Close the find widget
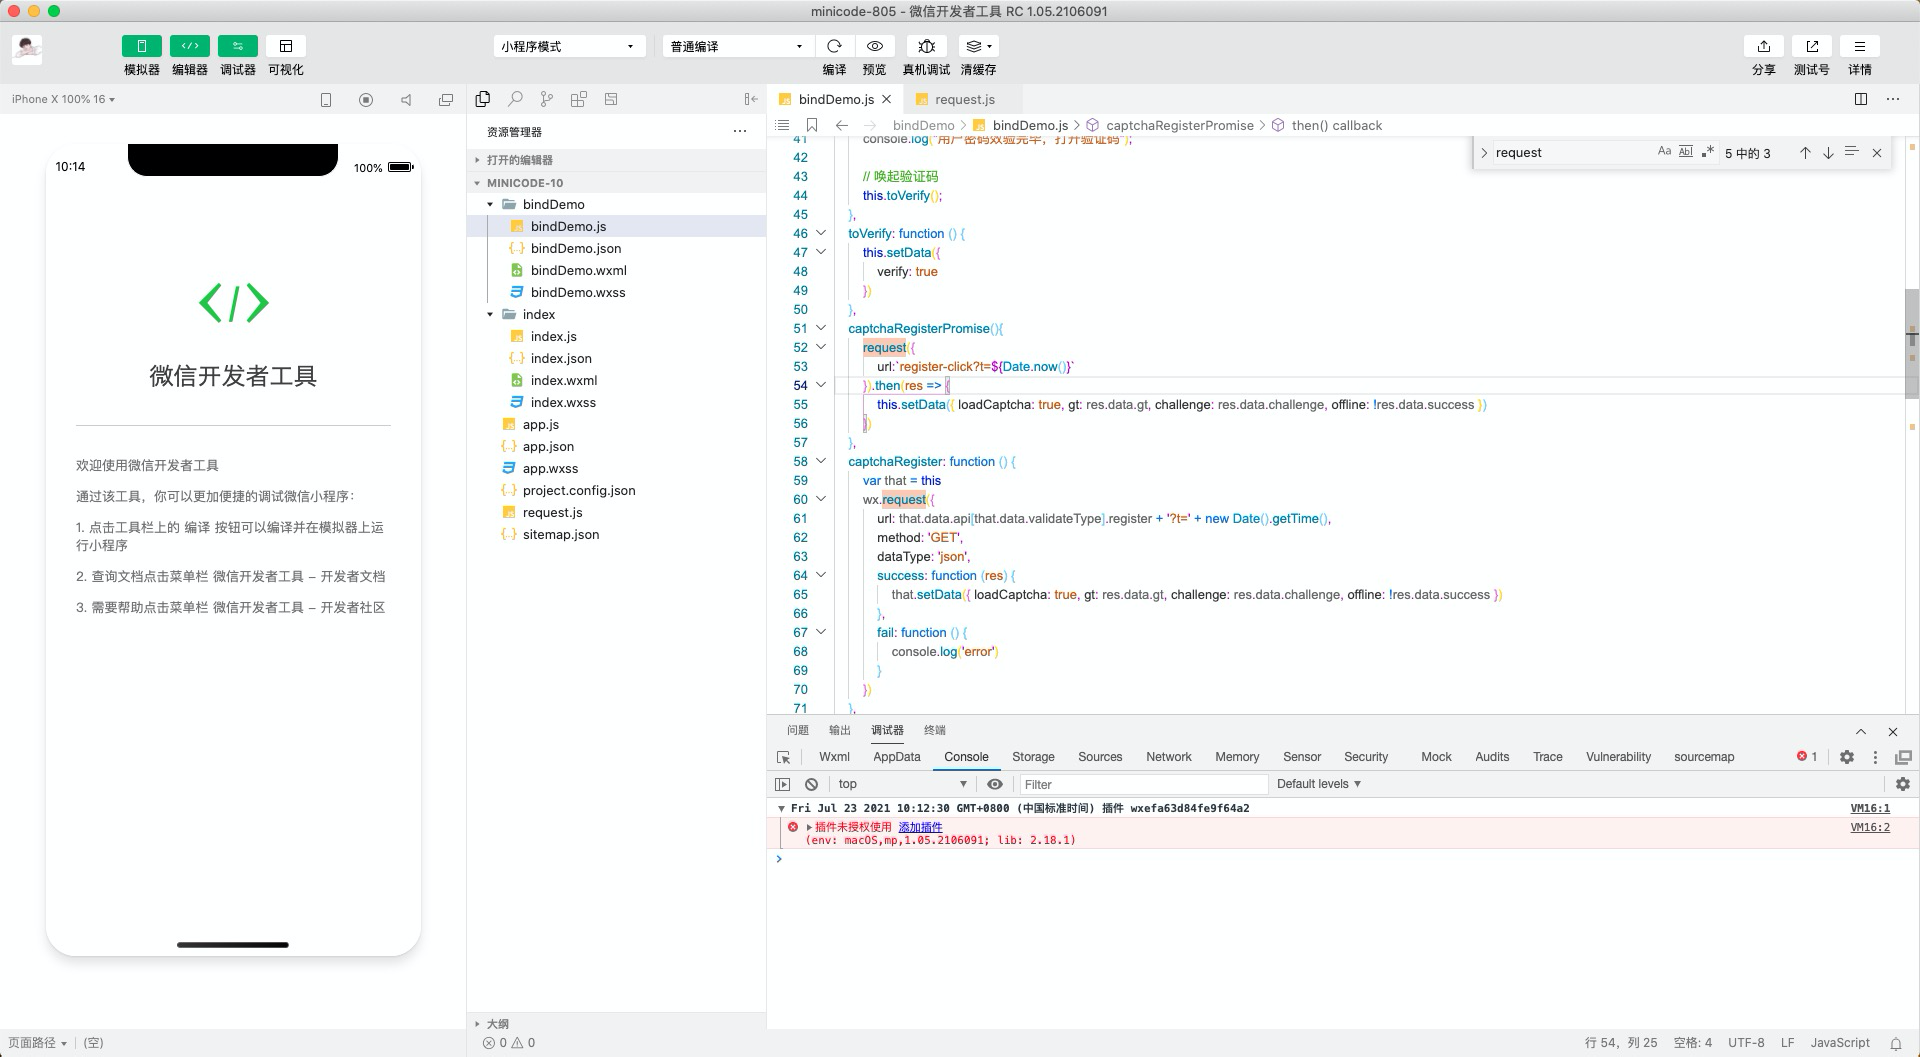The height and width of the screenshot is (1057, 1920). [1877, 153]
